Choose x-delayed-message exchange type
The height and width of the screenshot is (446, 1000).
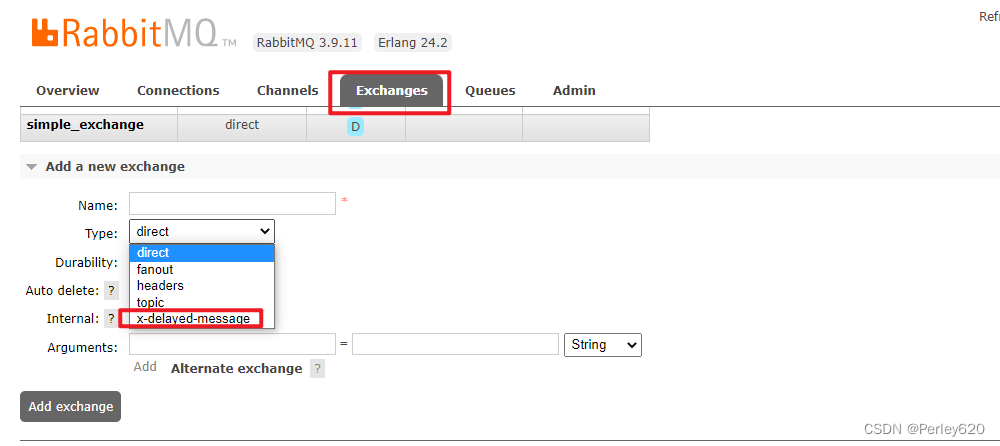(x=202, y=318)
